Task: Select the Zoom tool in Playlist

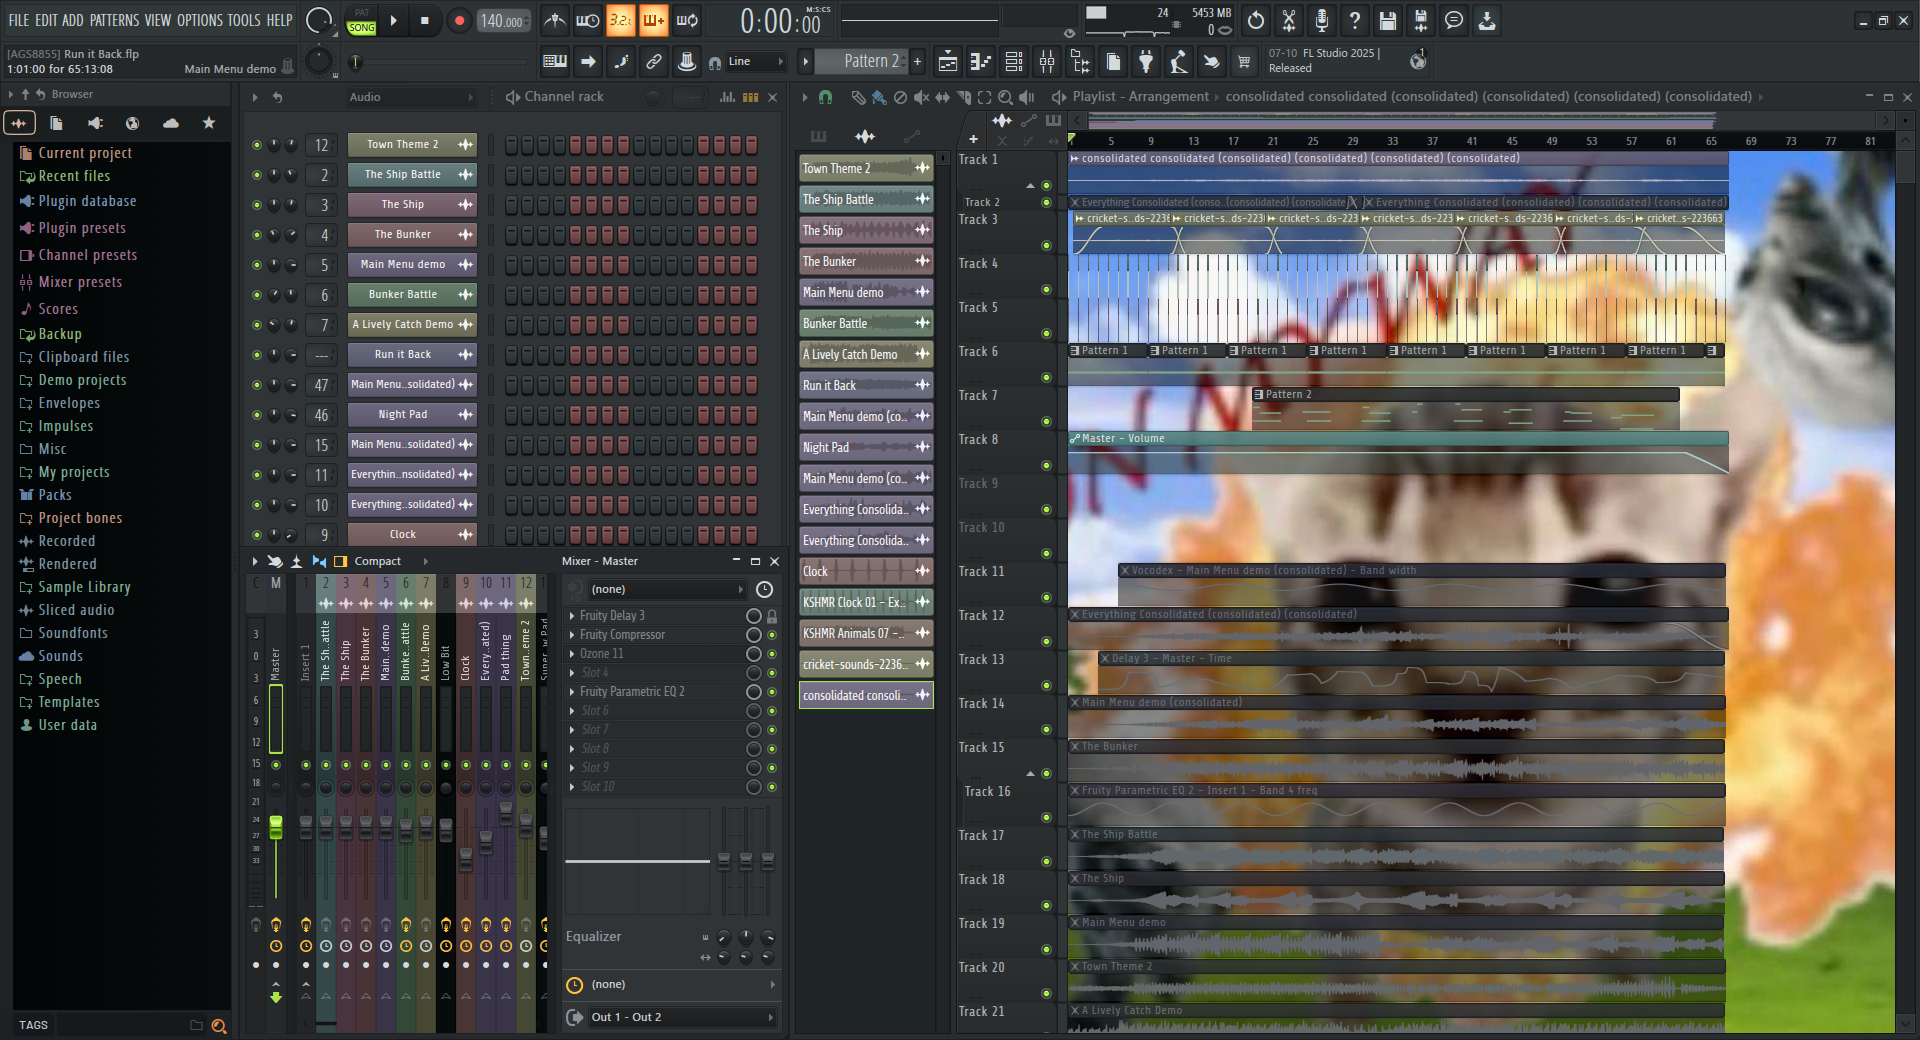Action: (1006, 97)
